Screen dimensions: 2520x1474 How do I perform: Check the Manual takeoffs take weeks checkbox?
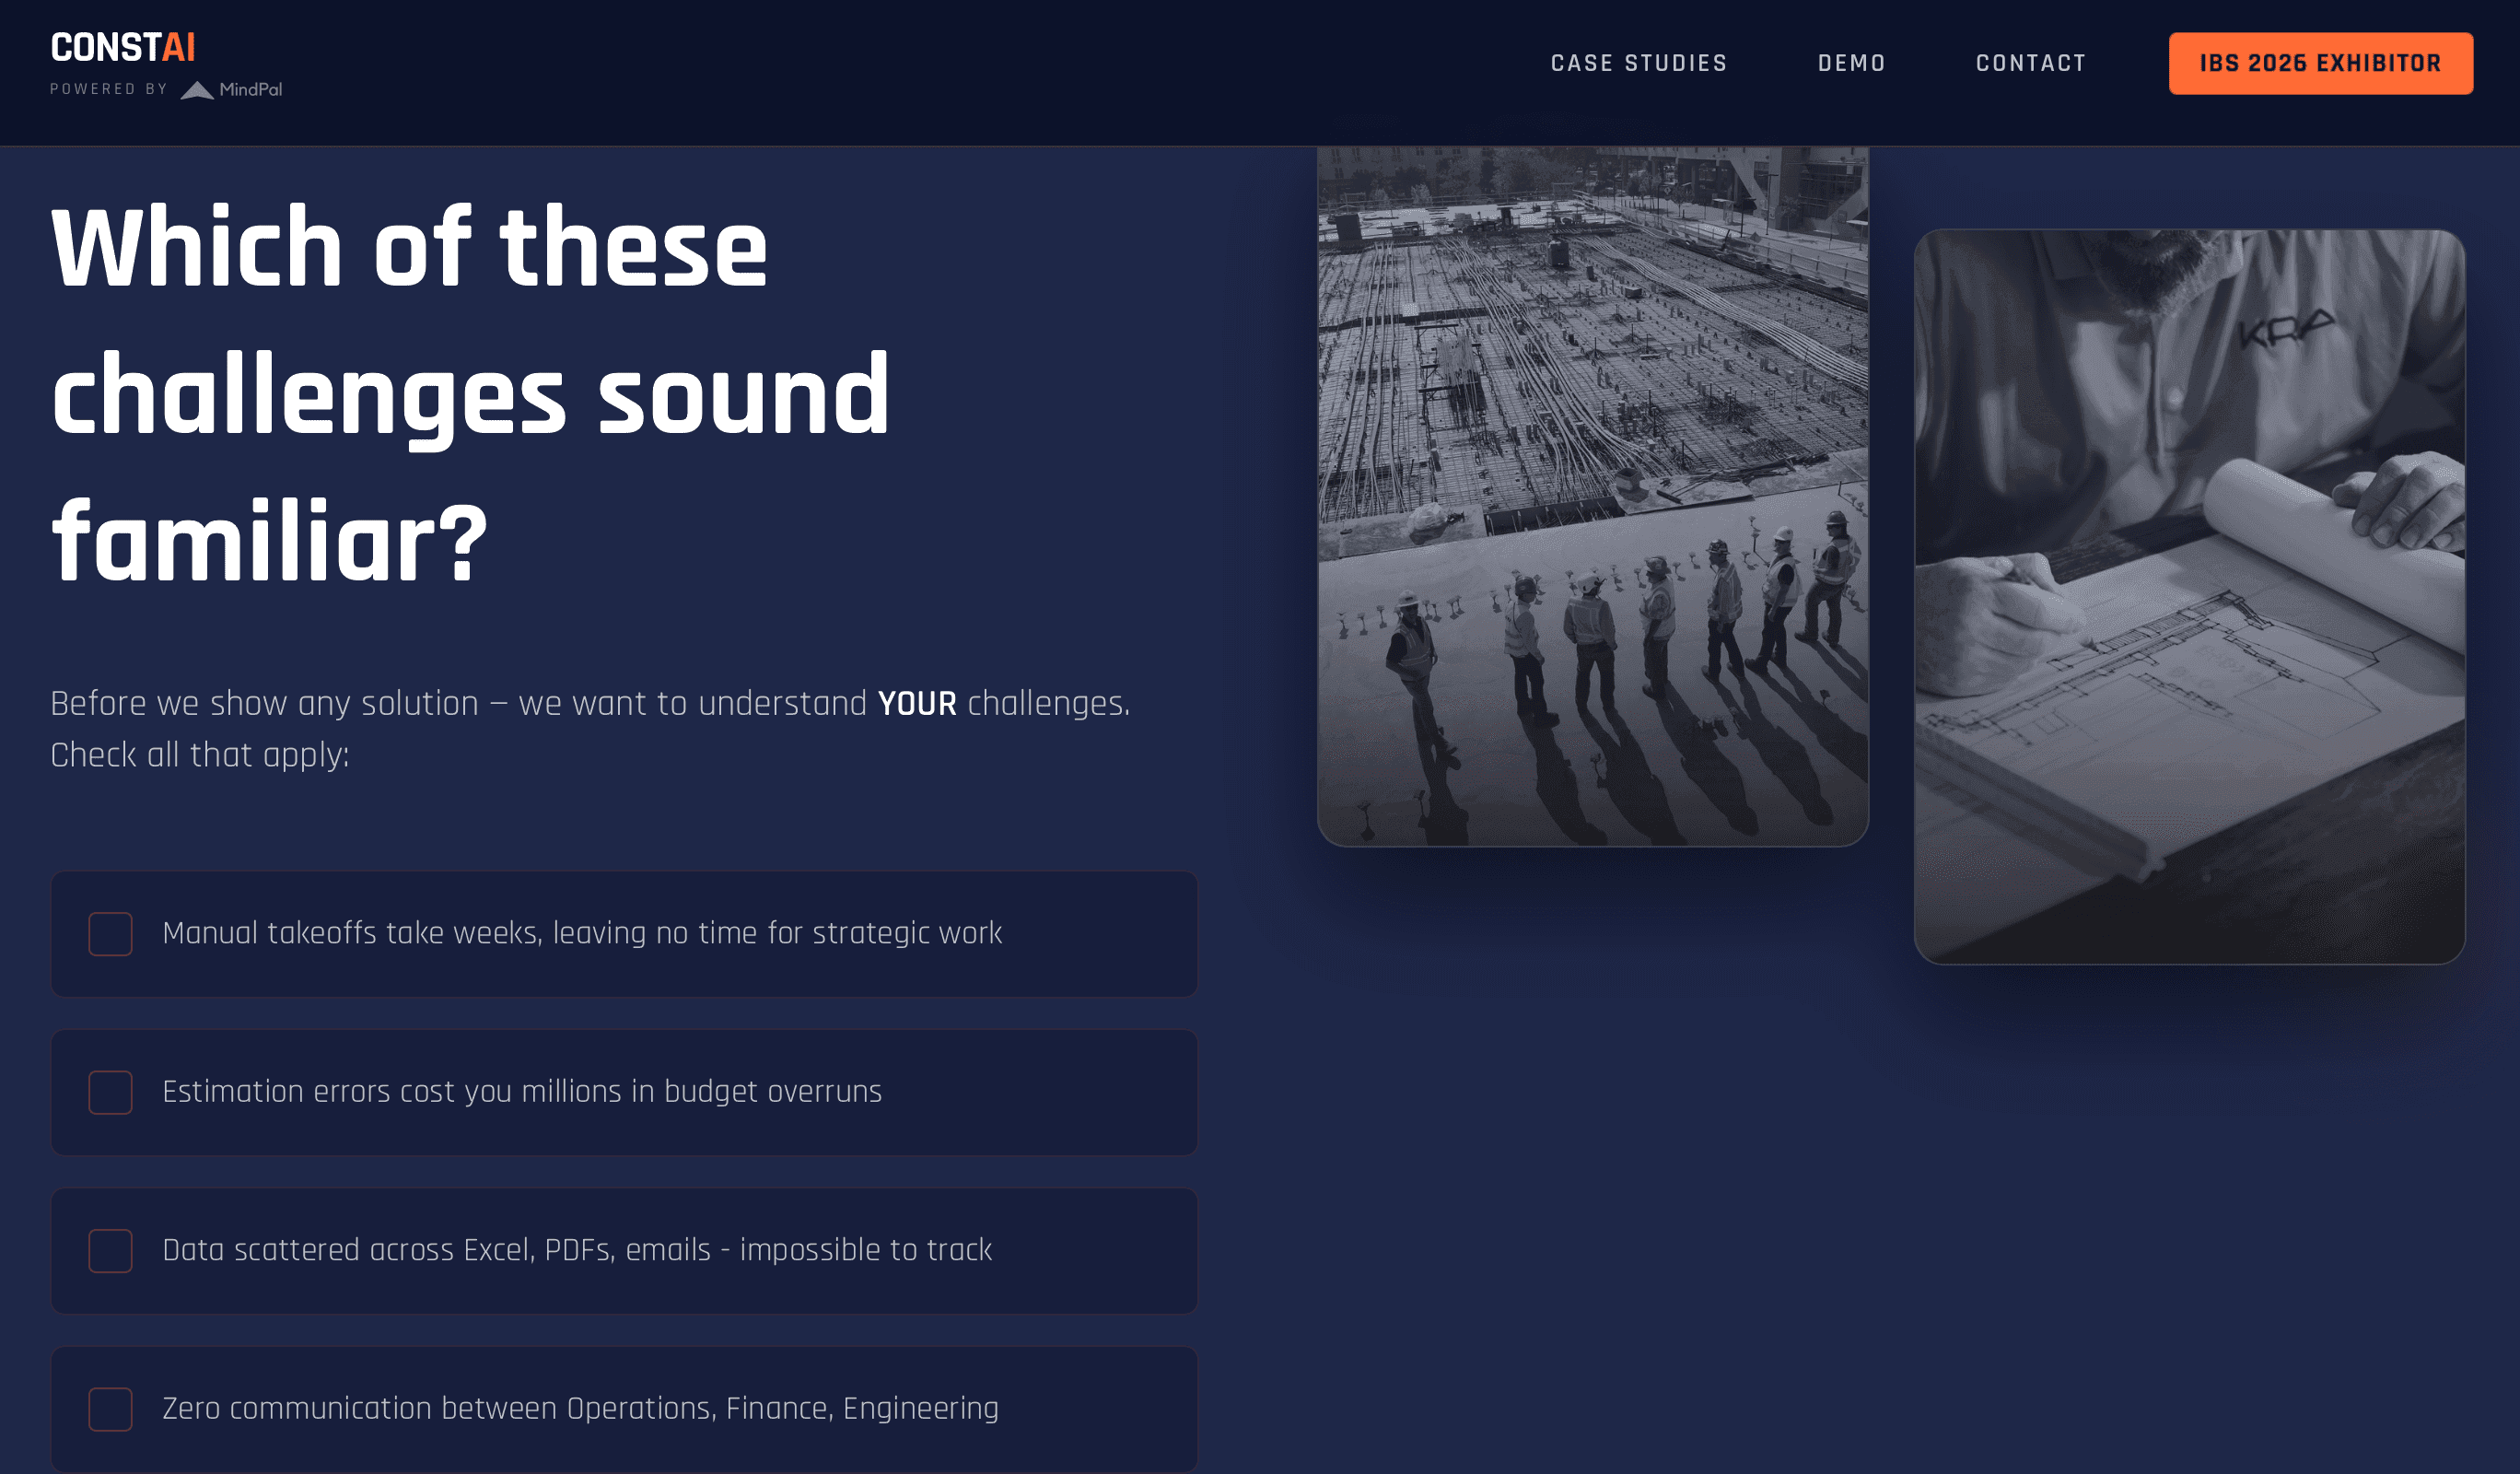tap(110, 933)
